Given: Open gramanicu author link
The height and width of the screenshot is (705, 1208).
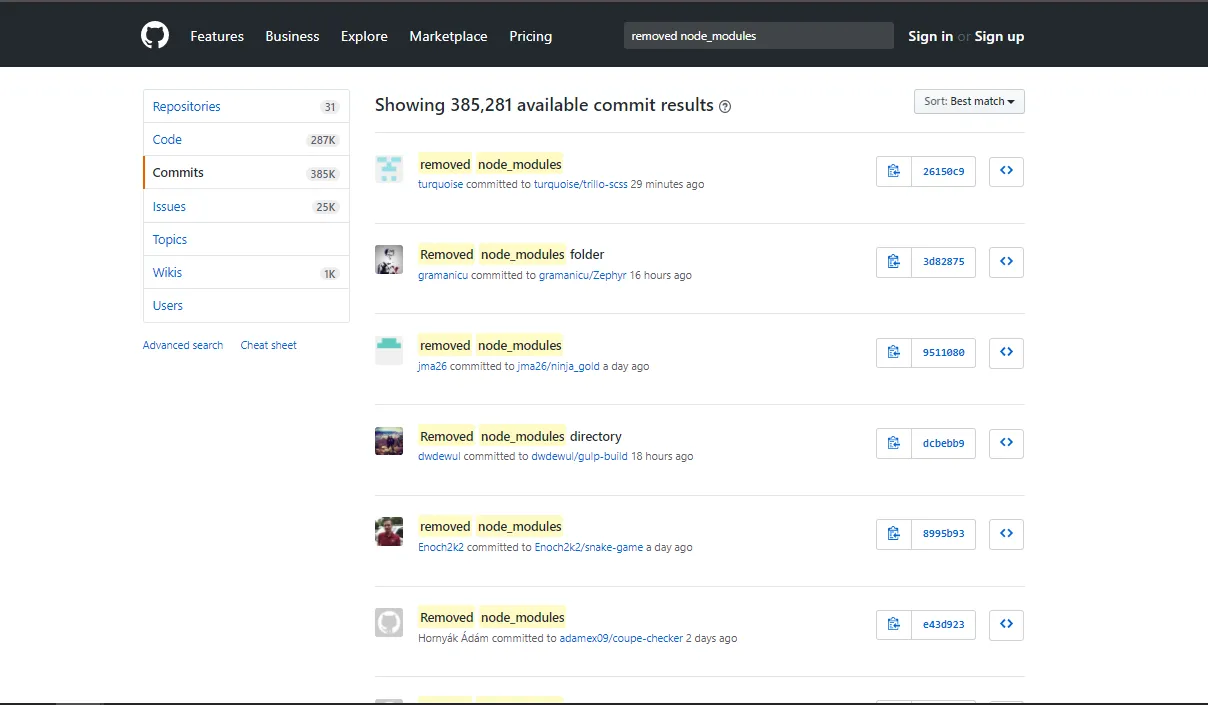Looking at the screenshot, I should pyautogui.click(x=443, y=275).
